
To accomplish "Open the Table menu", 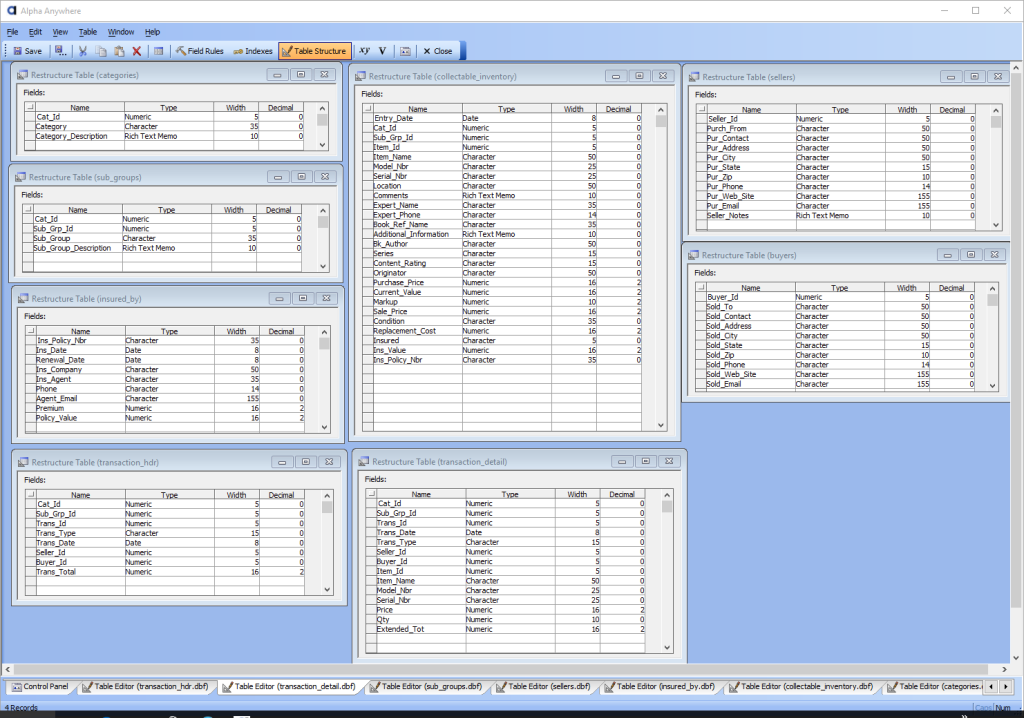I will click(x=88, y=32).
